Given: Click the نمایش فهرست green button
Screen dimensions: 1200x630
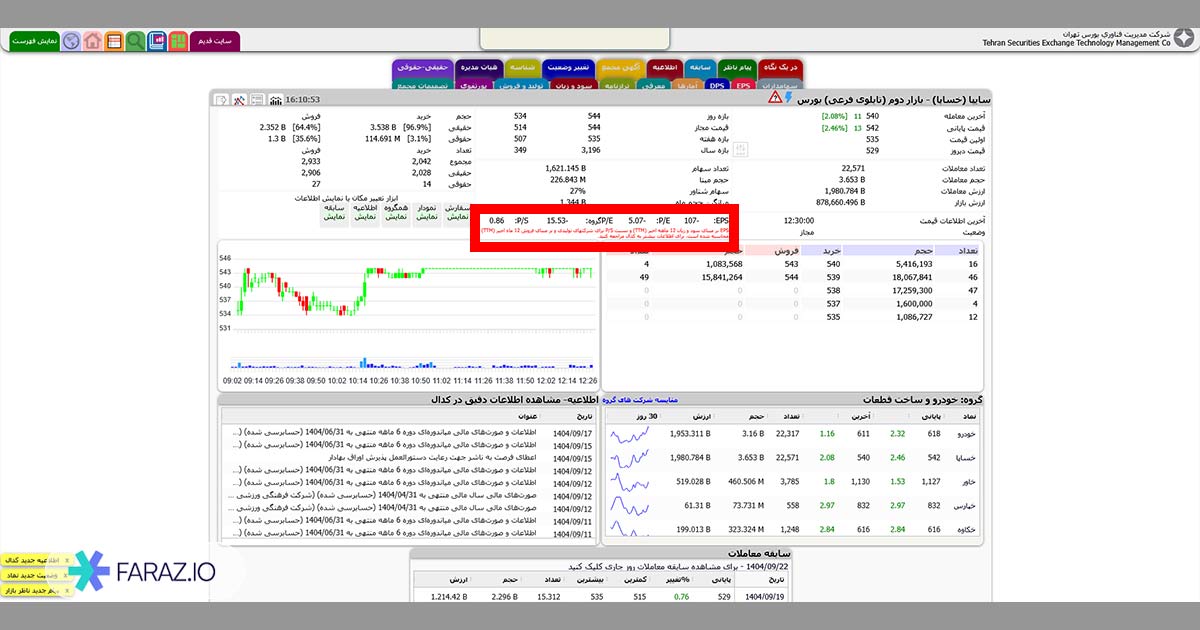Looking at the screenshot, I should [35, 41].
